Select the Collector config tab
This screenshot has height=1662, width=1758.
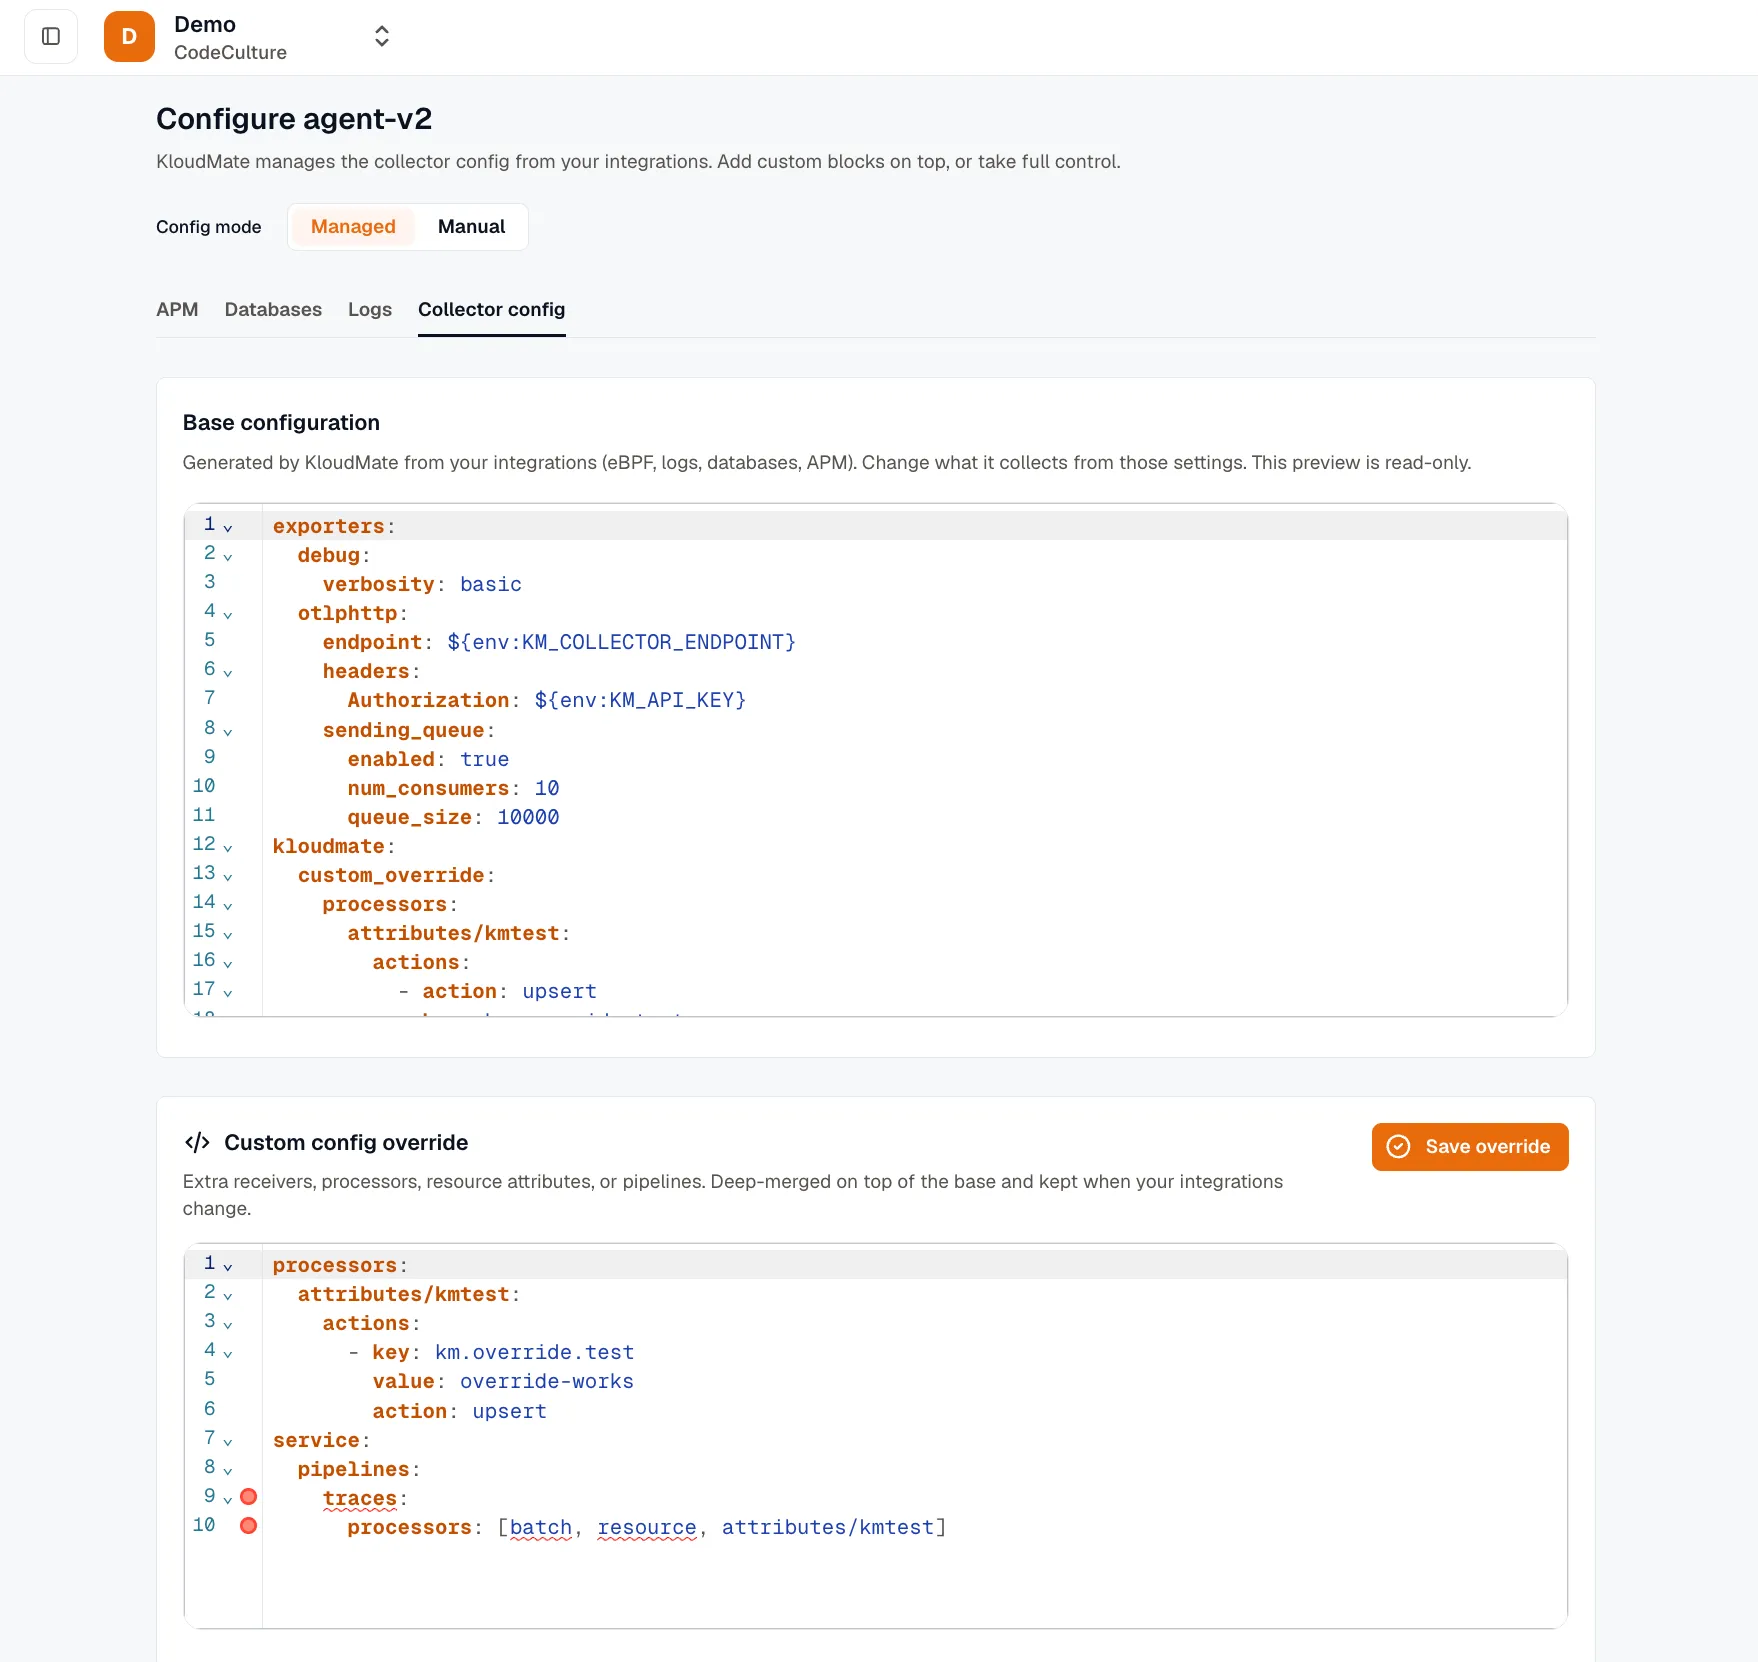pyautogui.click(x=492, y=310)
